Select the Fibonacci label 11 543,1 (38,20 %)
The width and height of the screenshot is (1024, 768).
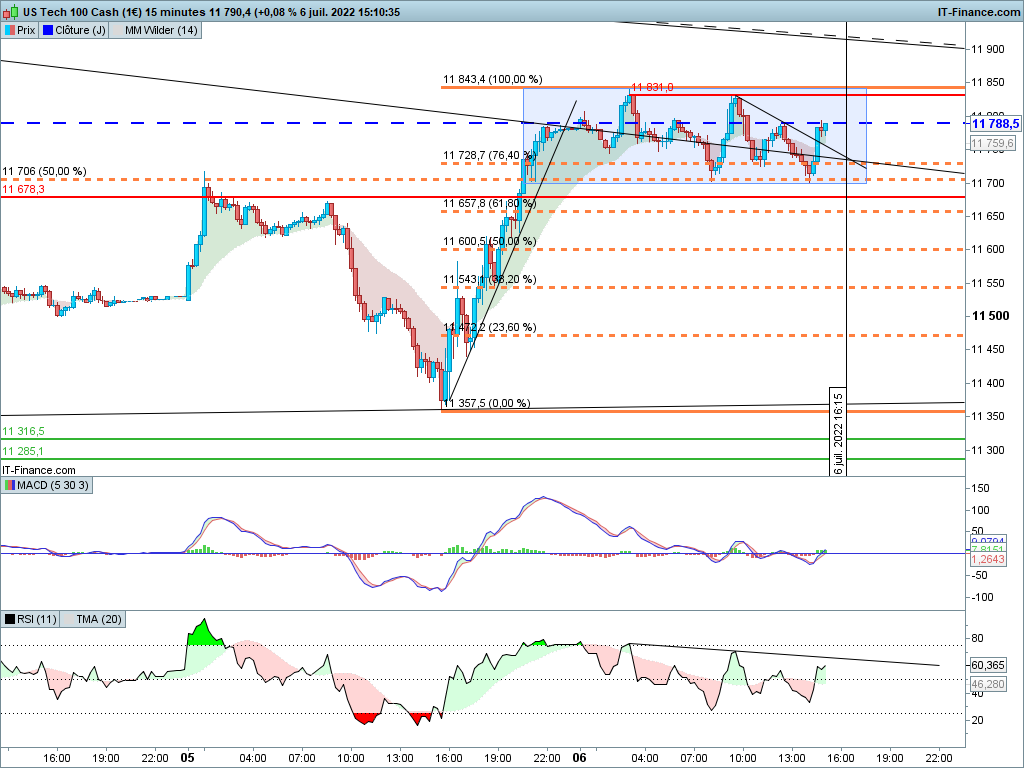point(490,279)
